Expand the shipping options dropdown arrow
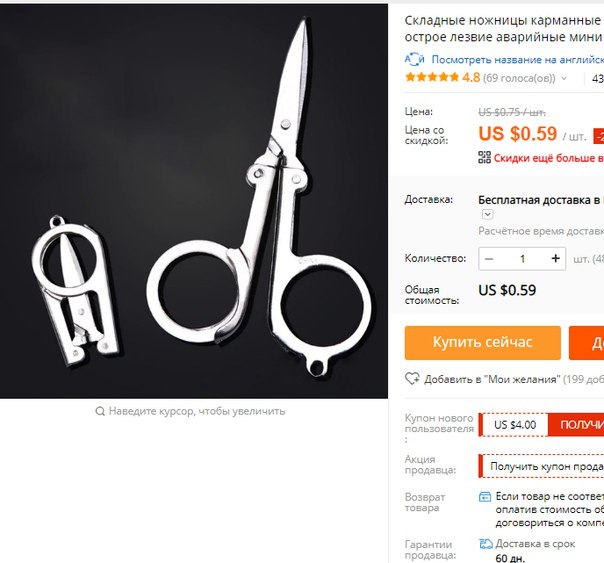The image size is (604, 563). pos(487,214)
